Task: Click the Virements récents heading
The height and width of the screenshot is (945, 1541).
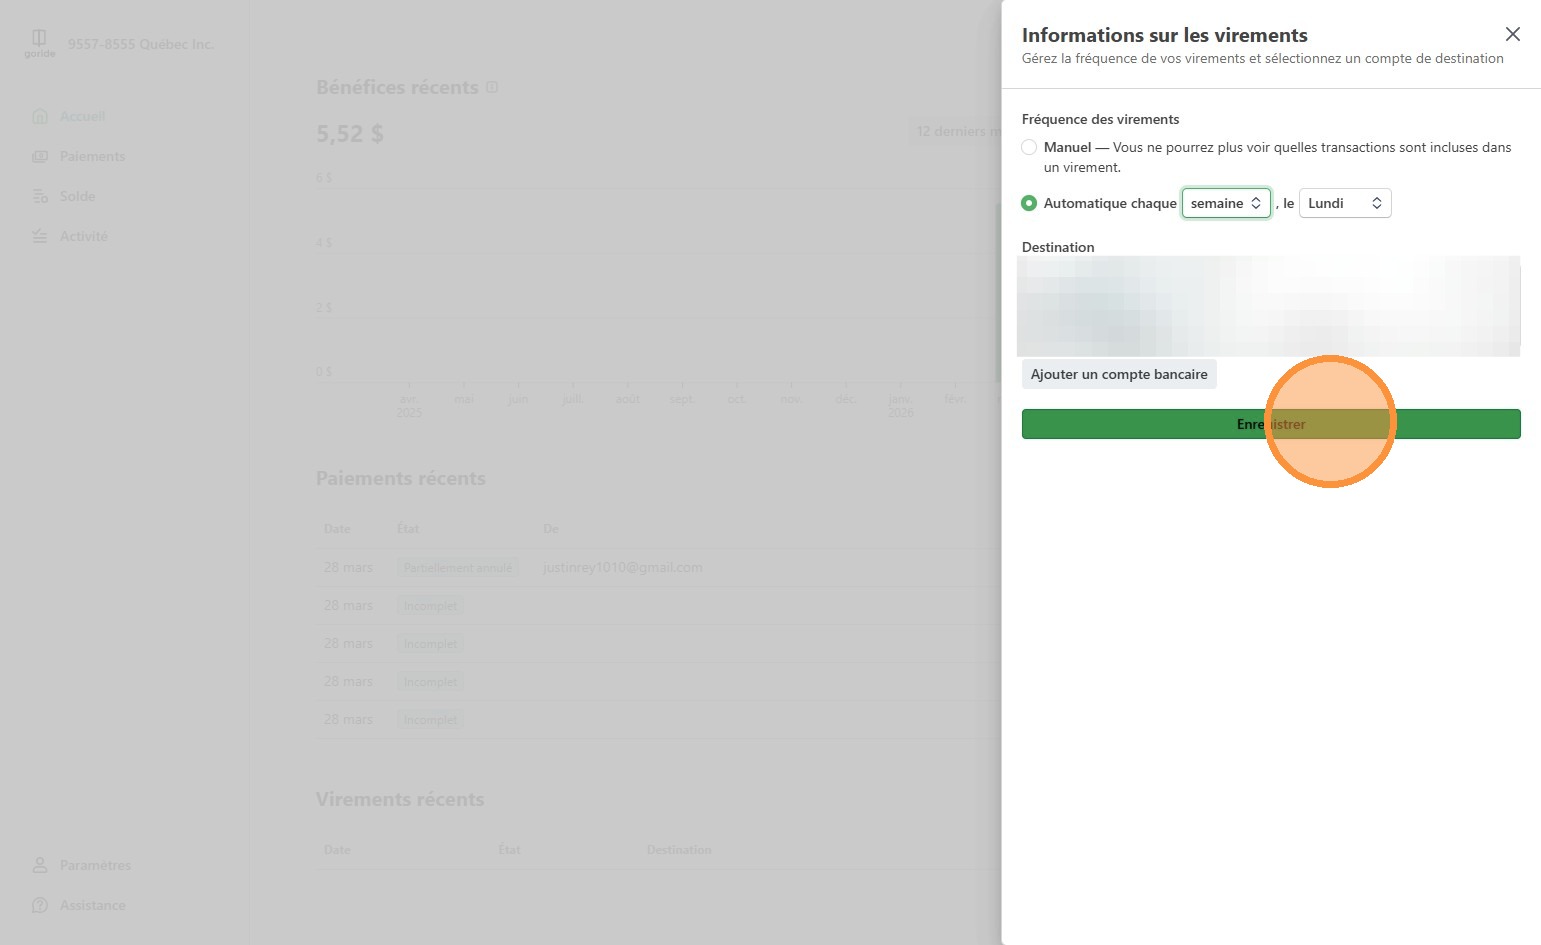Action: [399, 799]
